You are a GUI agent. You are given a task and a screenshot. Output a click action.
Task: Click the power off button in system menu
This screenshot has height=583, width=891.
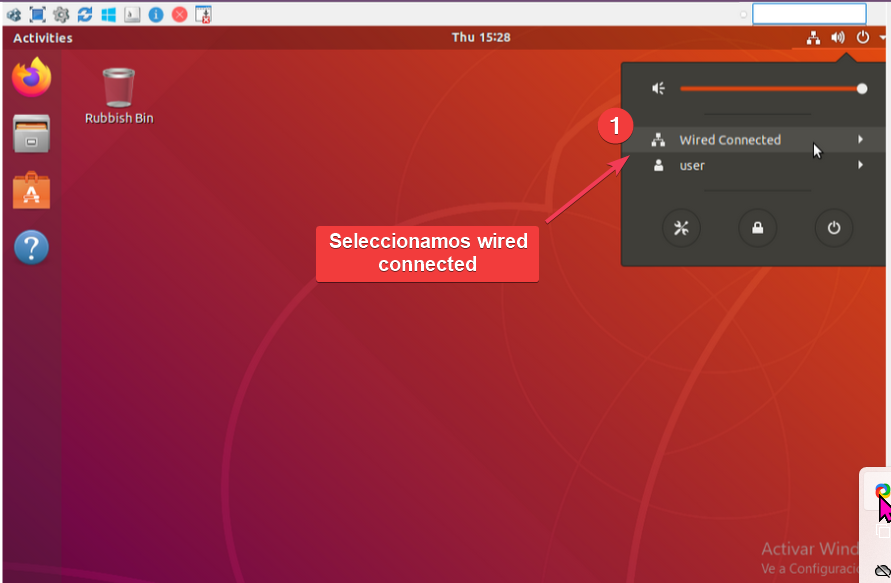(833, 228)
